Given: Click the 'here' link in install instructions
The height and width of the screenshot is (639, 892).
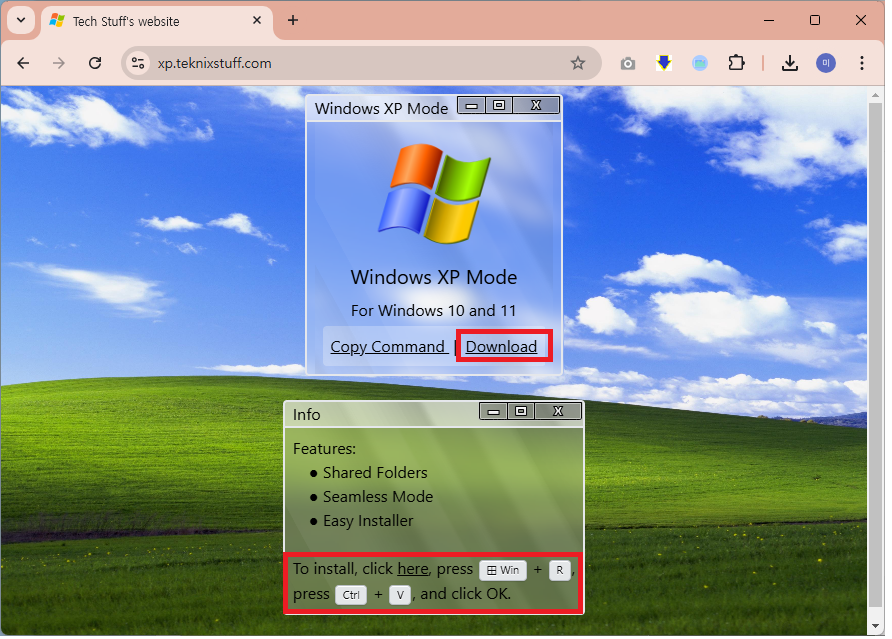Looking at the screenshot, I should tap(412, 568).
